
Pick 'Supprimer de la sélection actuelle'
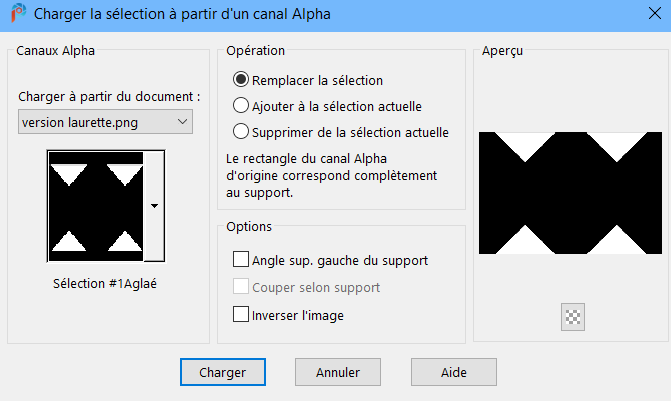241,131
